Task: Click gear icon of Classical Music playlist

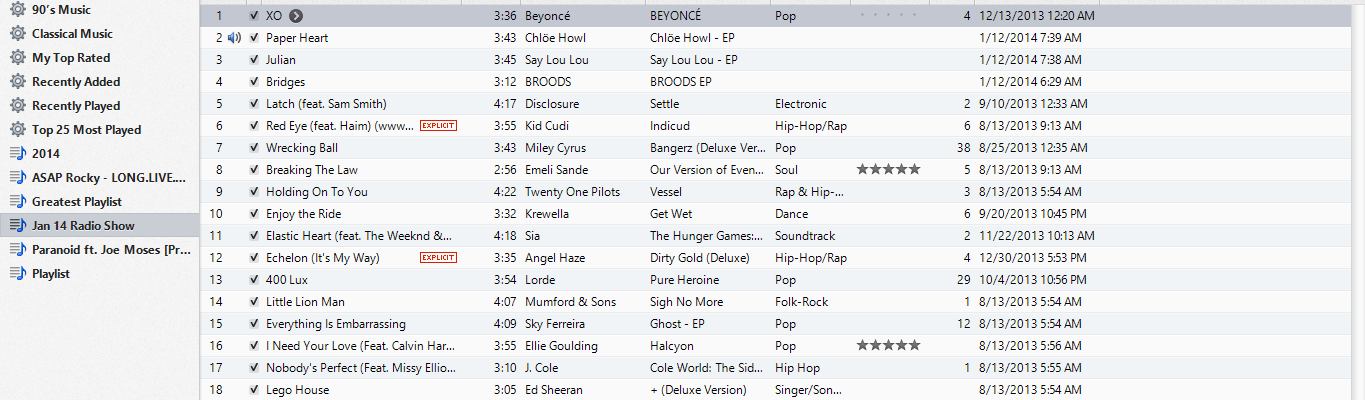Action: [x=17, y=34]
